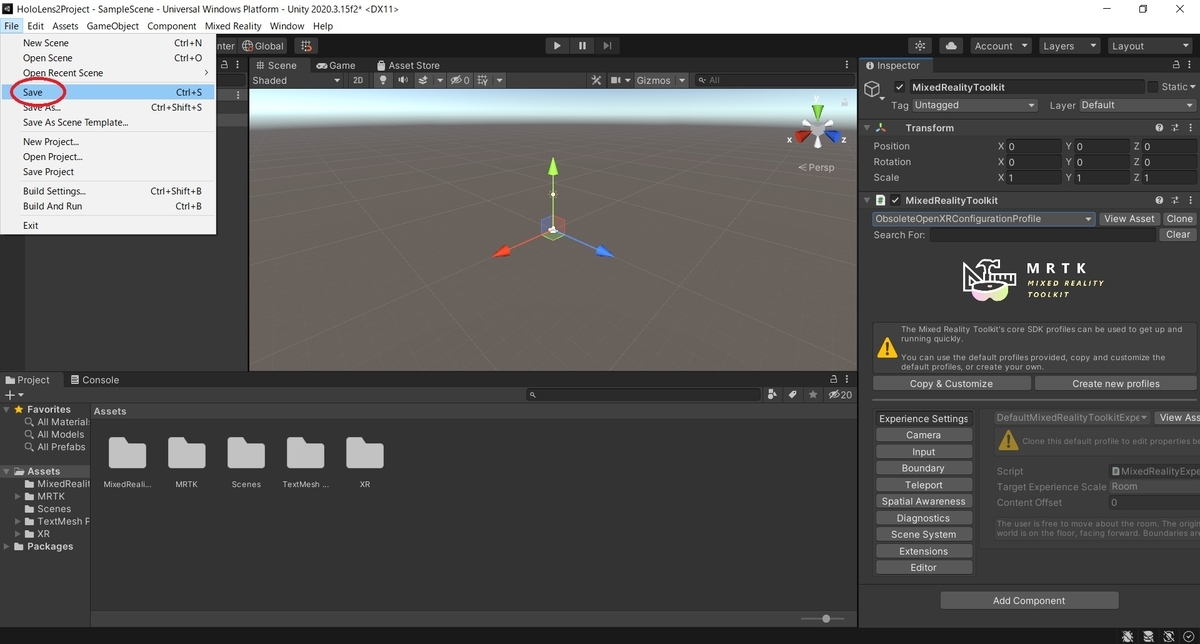Open Transform presets icon

point(1175,128)
